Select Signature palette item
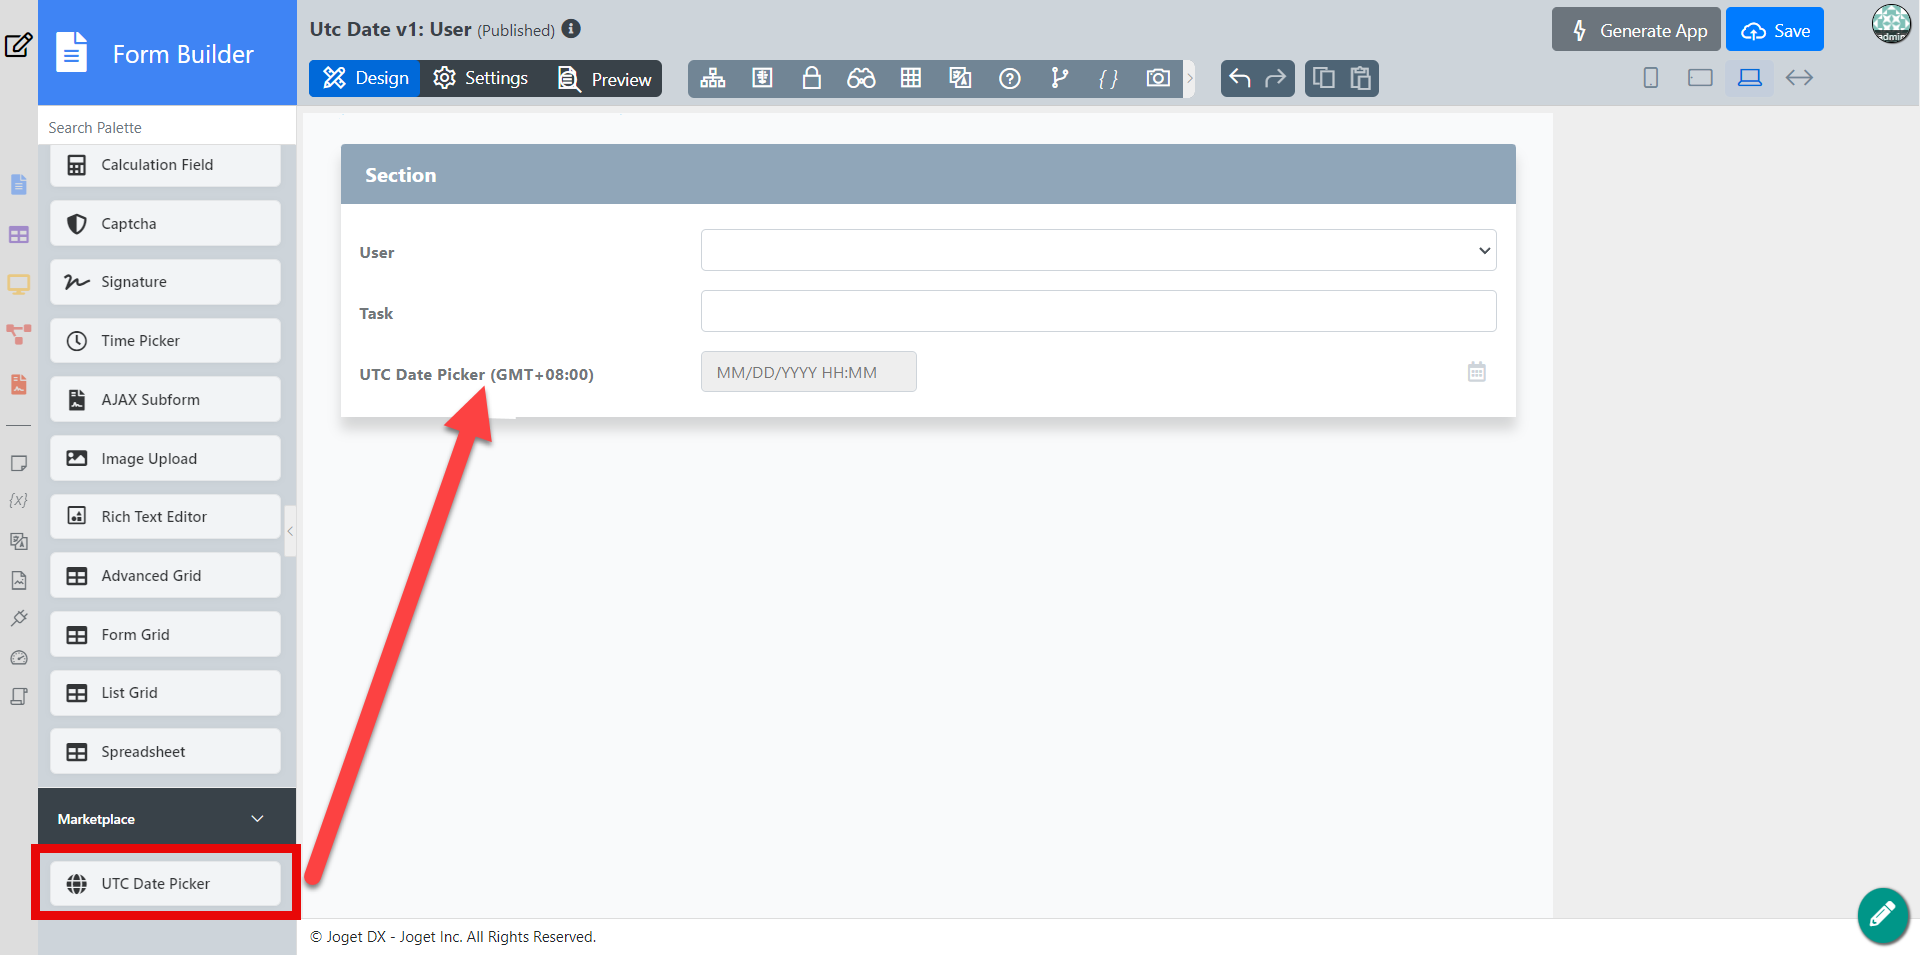The image size is (1920, 955). (x=165, y=282)
